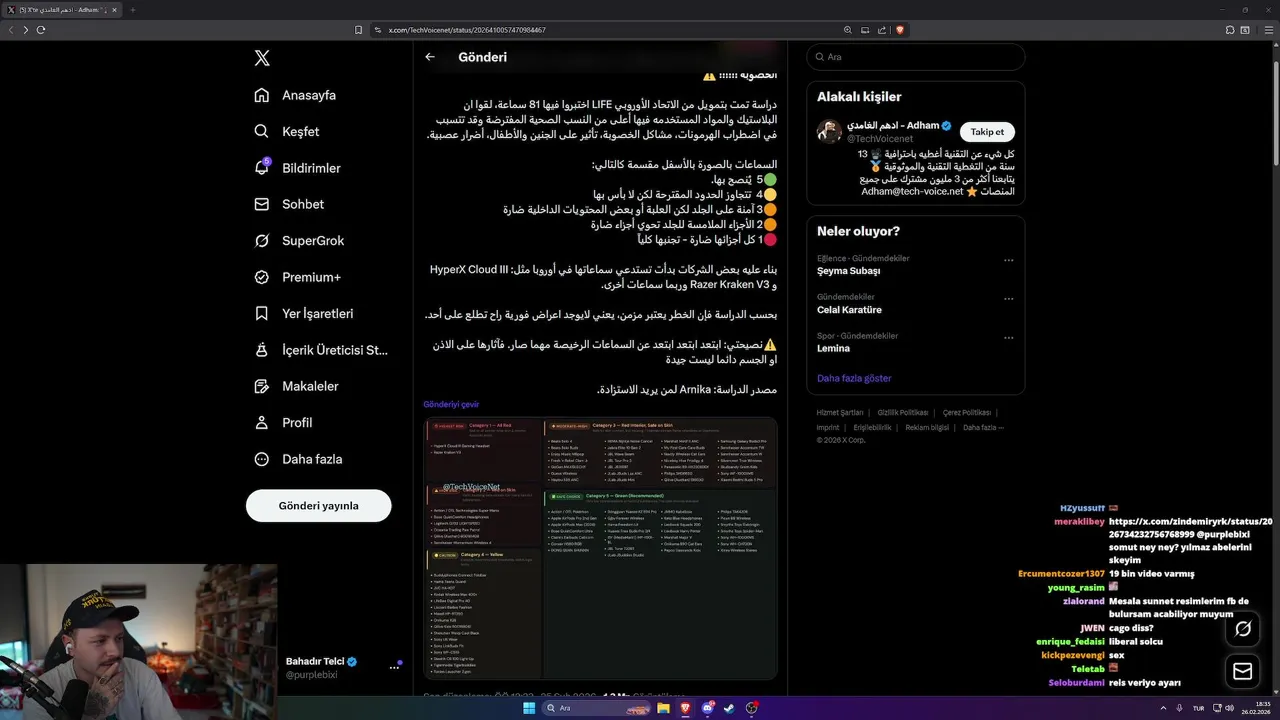Open the Reklam bilgisi footer link
The height and width of the screenshot is (720, 1280).
pos(927,427)
